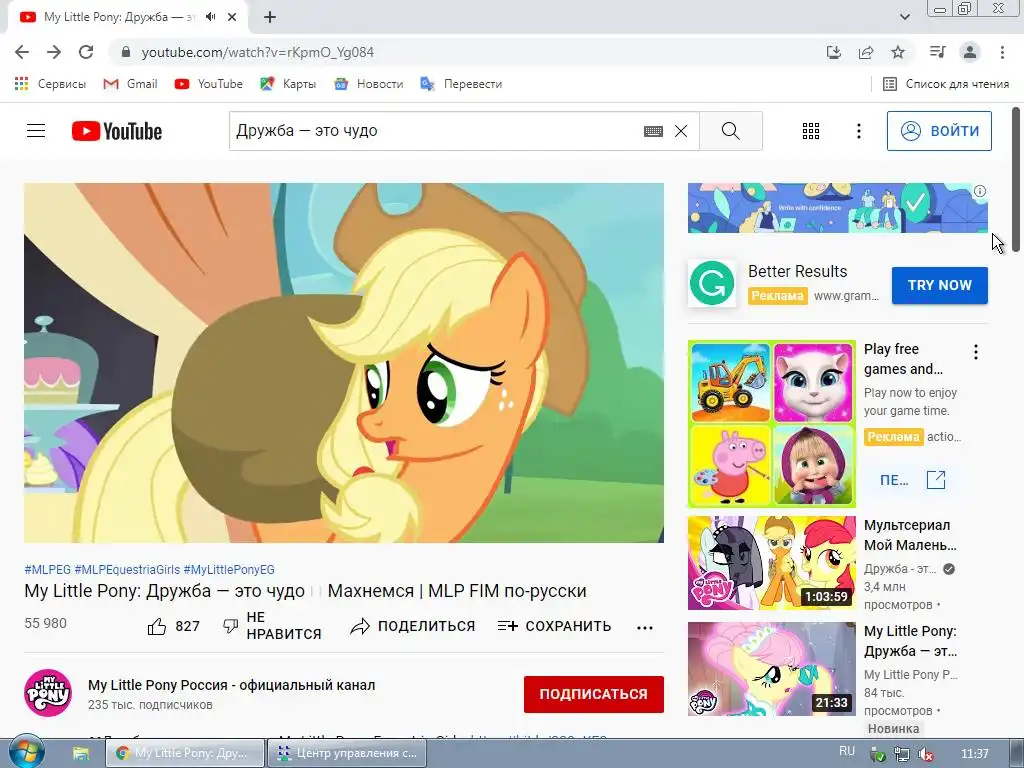The height and width of the screenshot is (768, 1024).
Task: Click the Applejack video player
Action: [344, 362]
